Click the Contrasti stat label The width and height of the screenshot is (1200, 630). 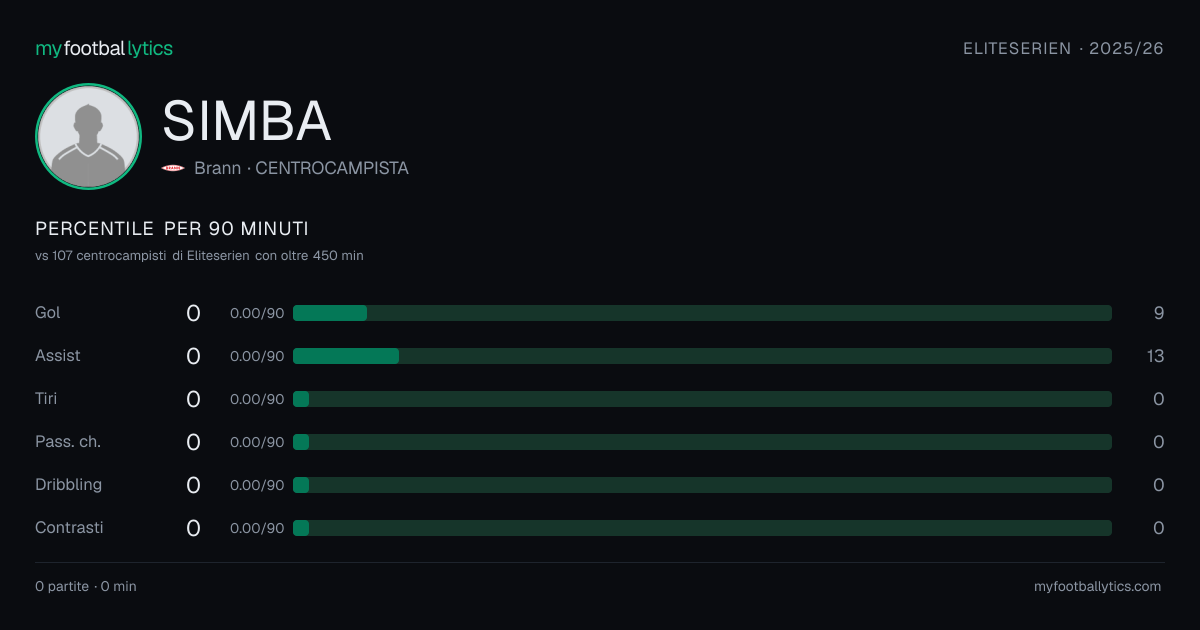click(69, 528)
